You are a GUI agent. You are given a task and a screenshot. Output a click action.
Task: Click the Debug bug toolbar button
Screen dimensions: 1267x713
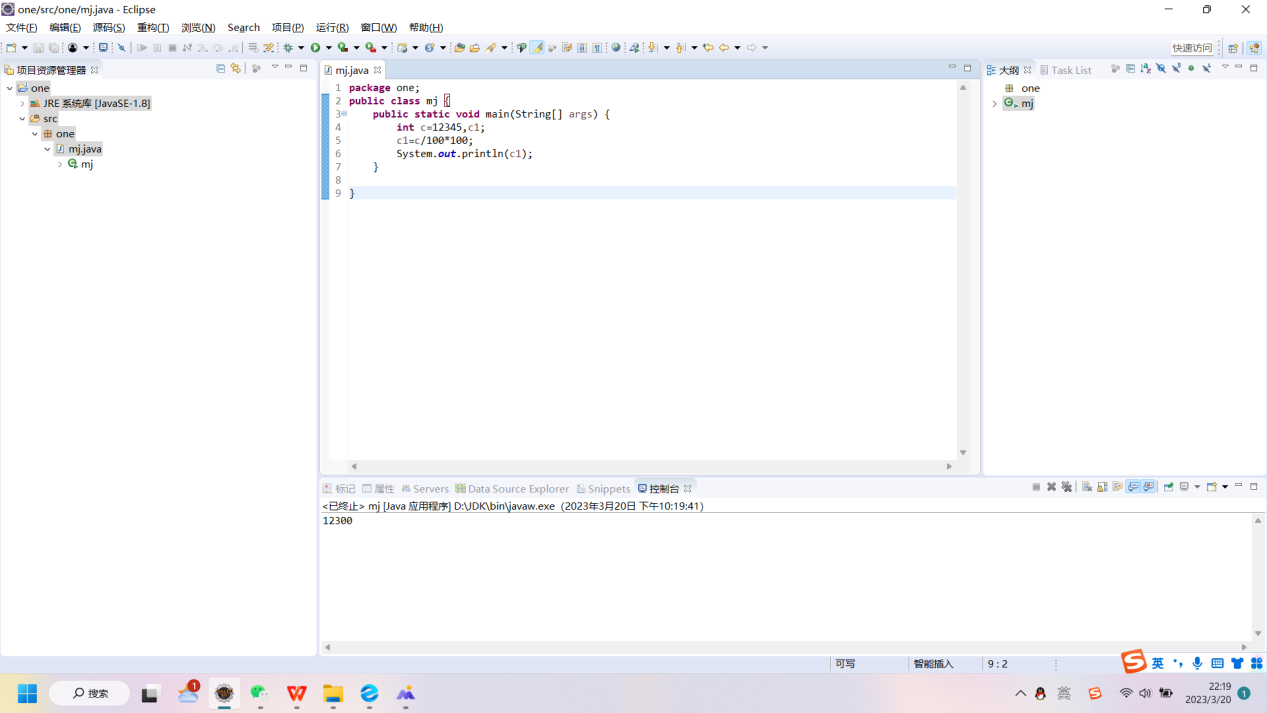coord(288,47)
